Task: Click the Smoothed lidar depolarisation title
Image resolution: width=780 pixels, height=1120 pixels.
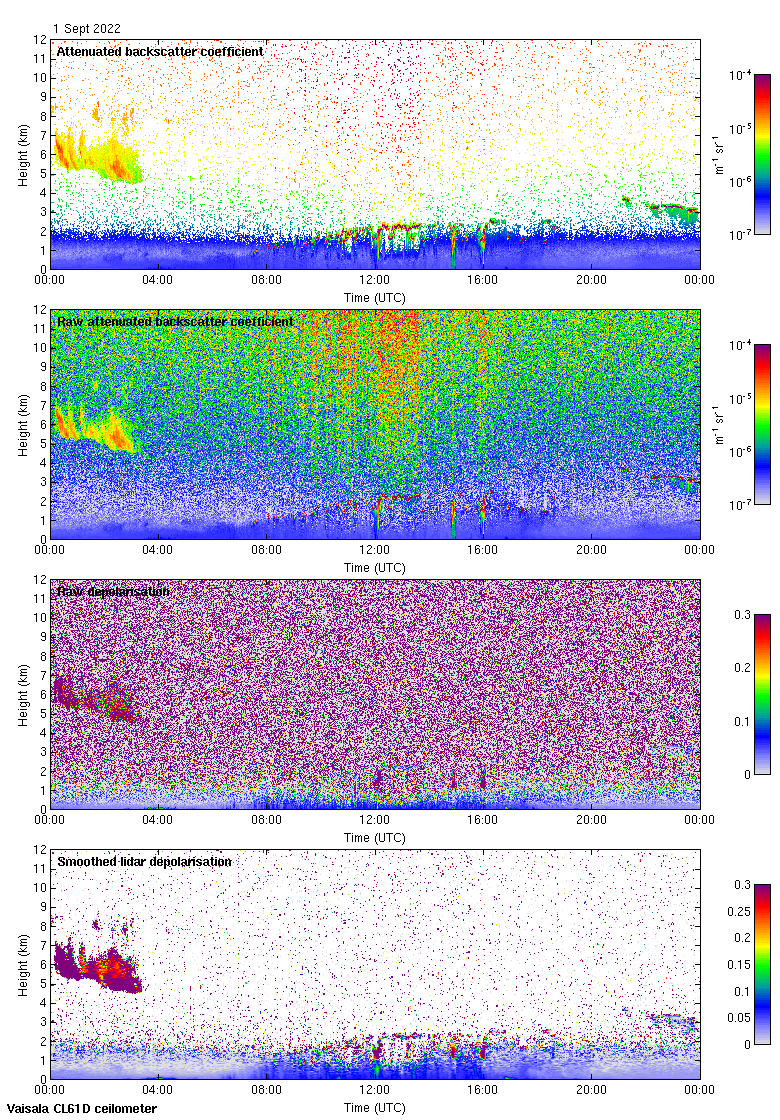Action: [x=144, y=861]
